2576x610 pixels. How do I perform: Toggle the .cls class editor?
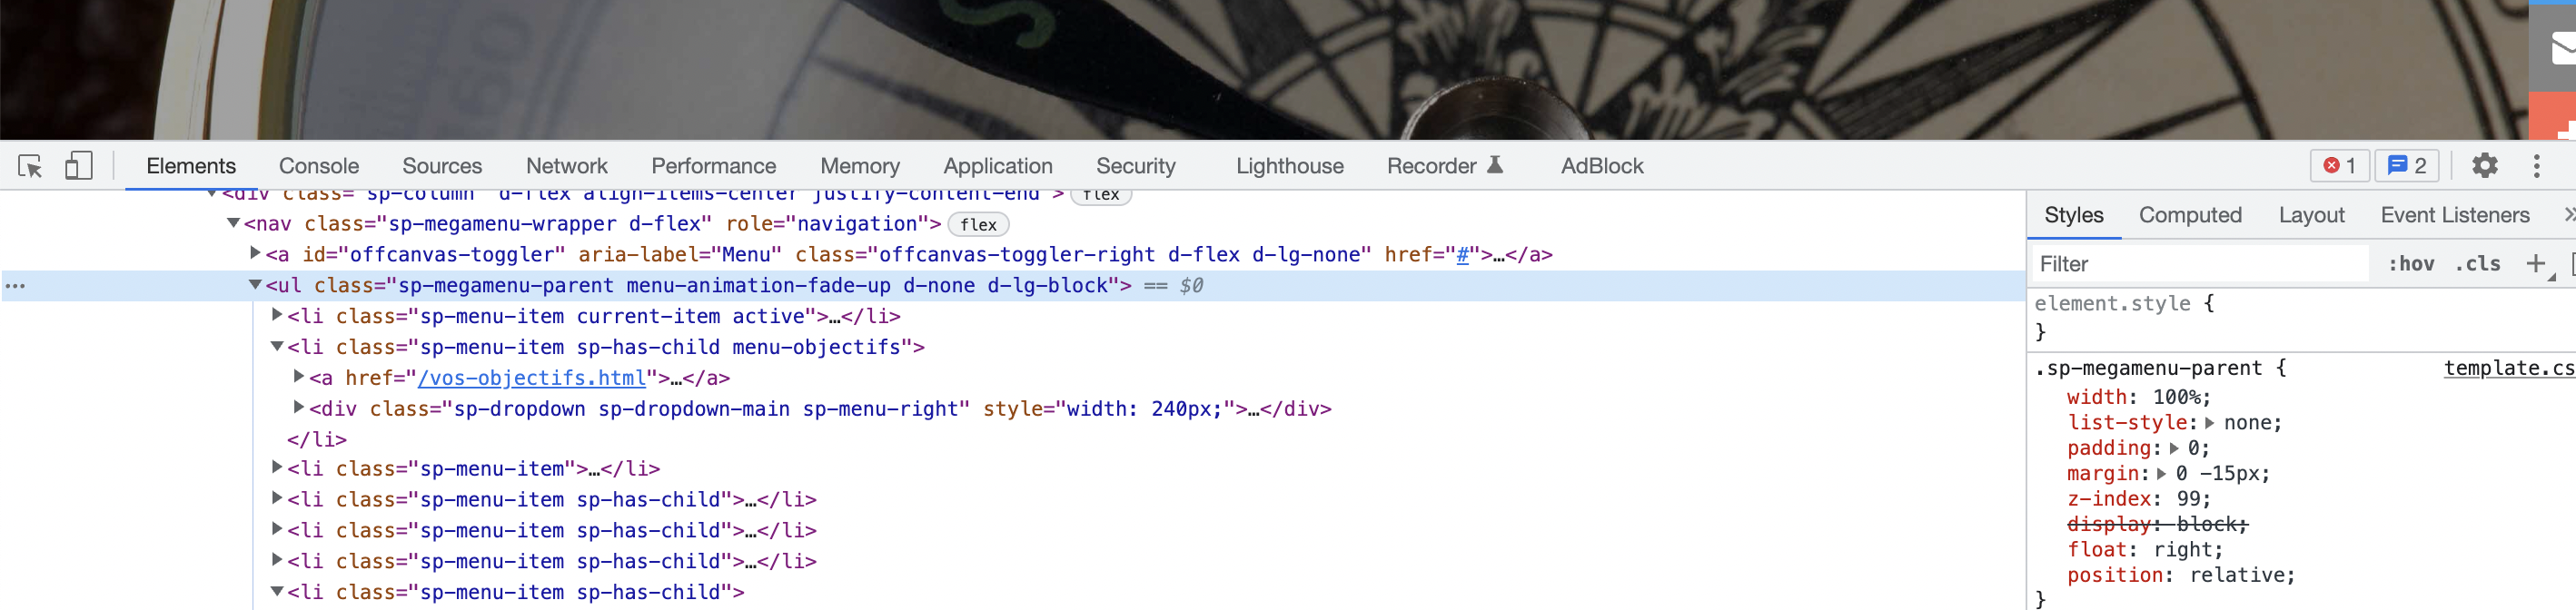click(x=2478, y=264)
